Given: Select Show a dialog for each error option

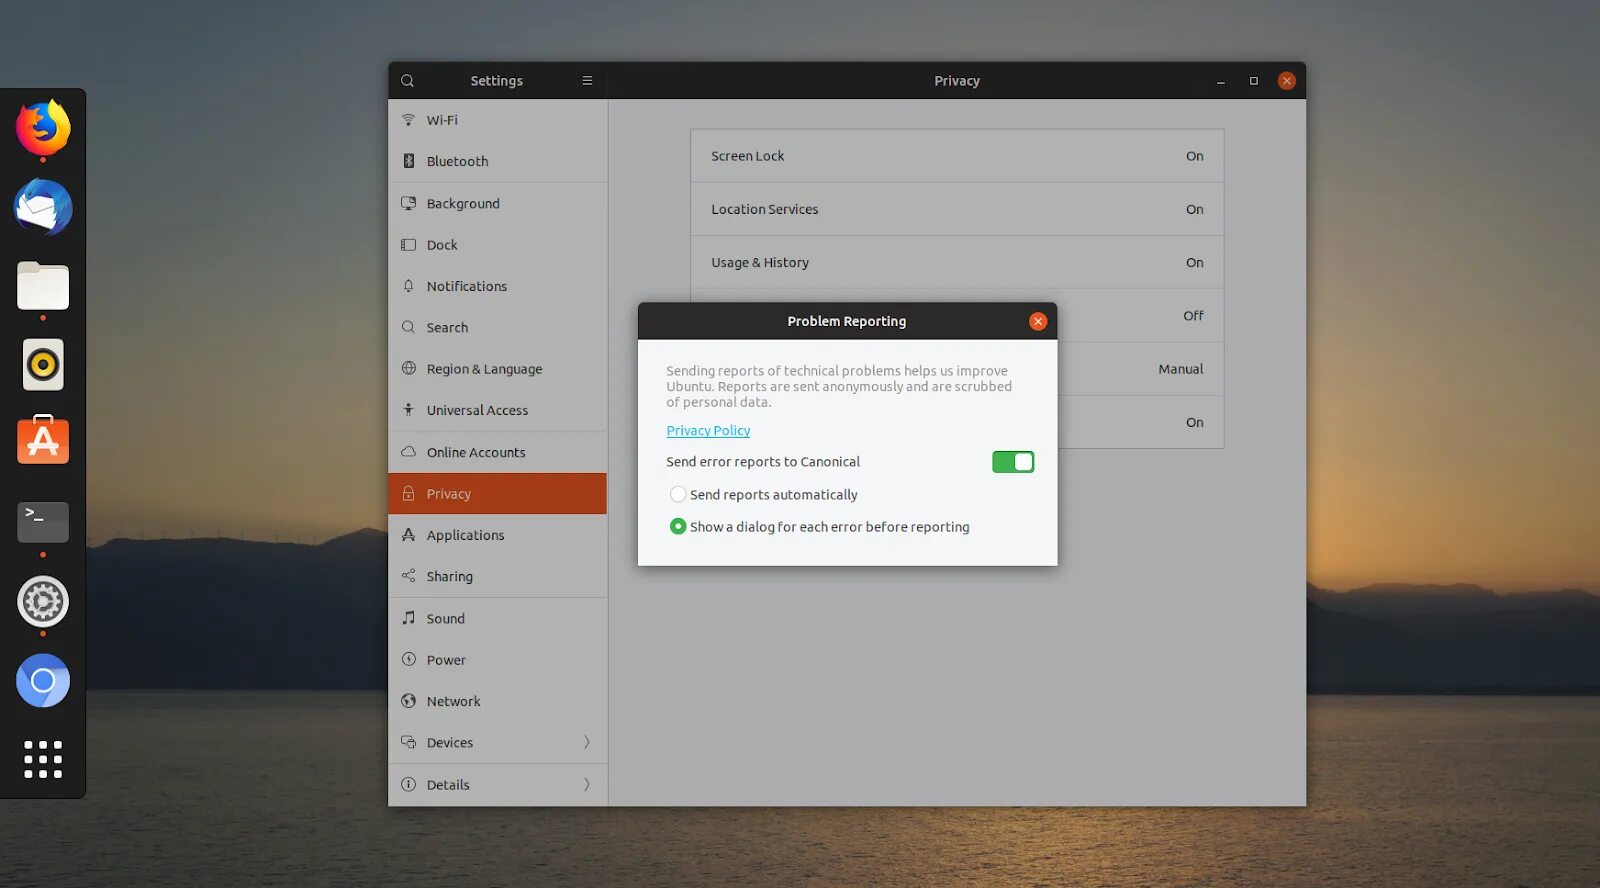Looking at the screenshot, I should [x=678, y=526].
